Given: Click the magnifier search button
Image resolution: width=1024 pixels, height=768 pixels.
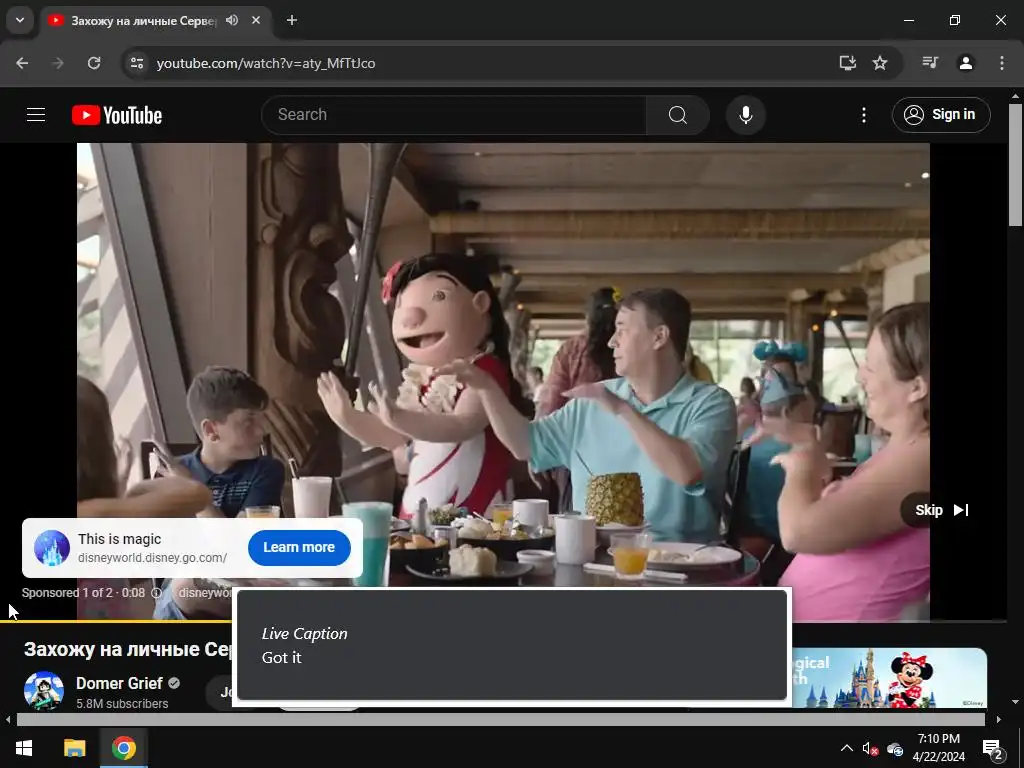Looking at the screenshot, I should [678, 115].
